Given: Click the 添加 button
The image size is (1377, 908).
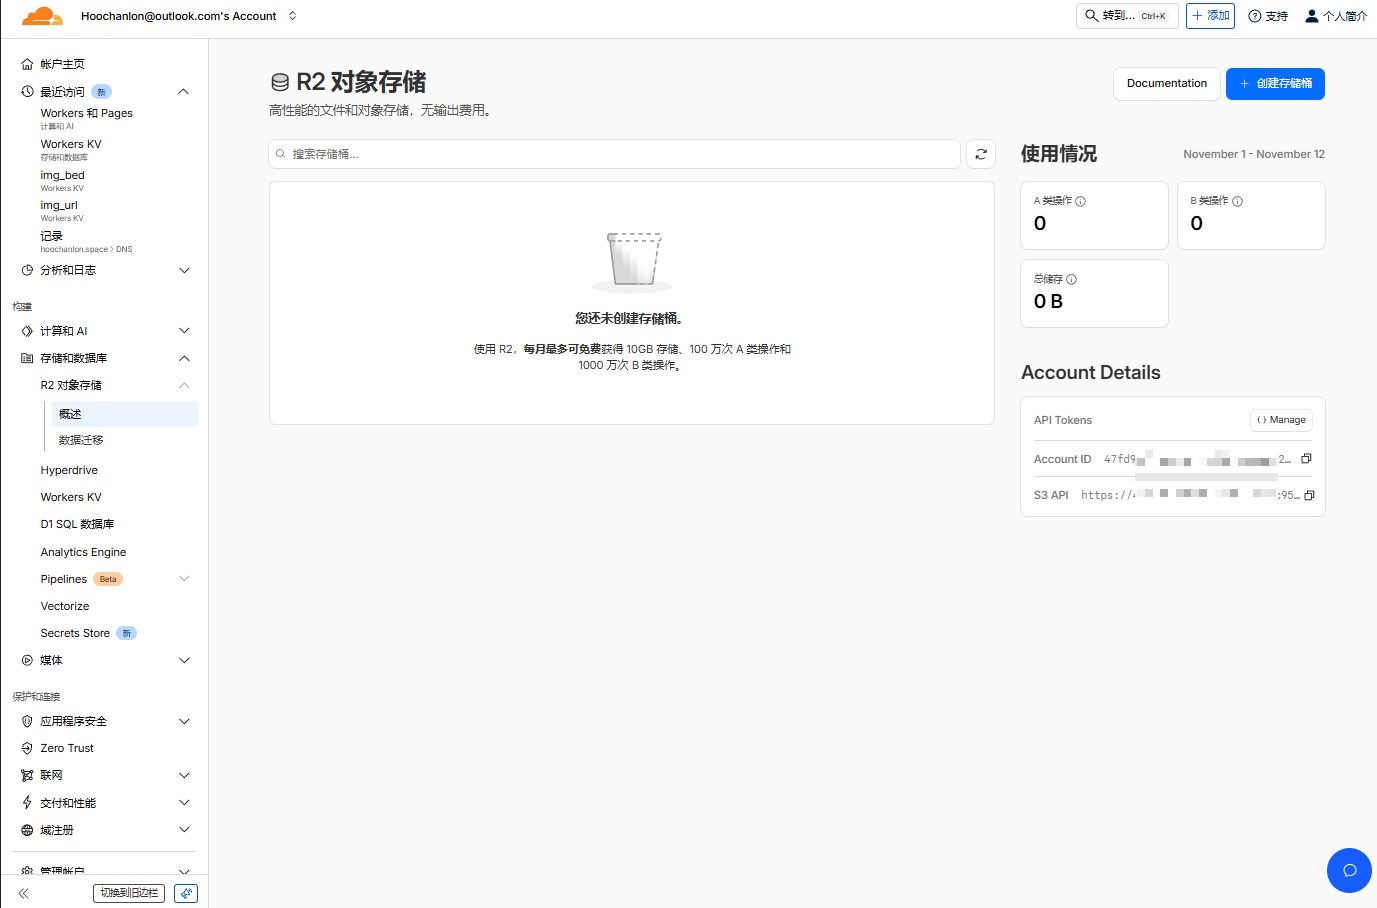Looking at the screenshot, I should (x=1210, y=16).
